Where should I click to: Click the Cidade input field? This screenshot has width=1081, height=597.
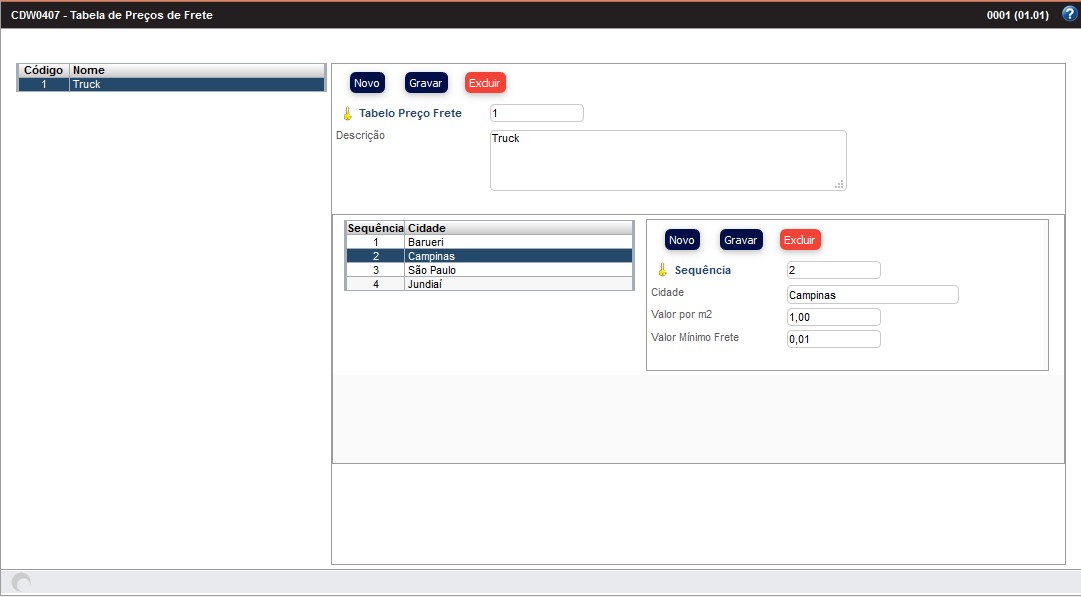[872, 295]
